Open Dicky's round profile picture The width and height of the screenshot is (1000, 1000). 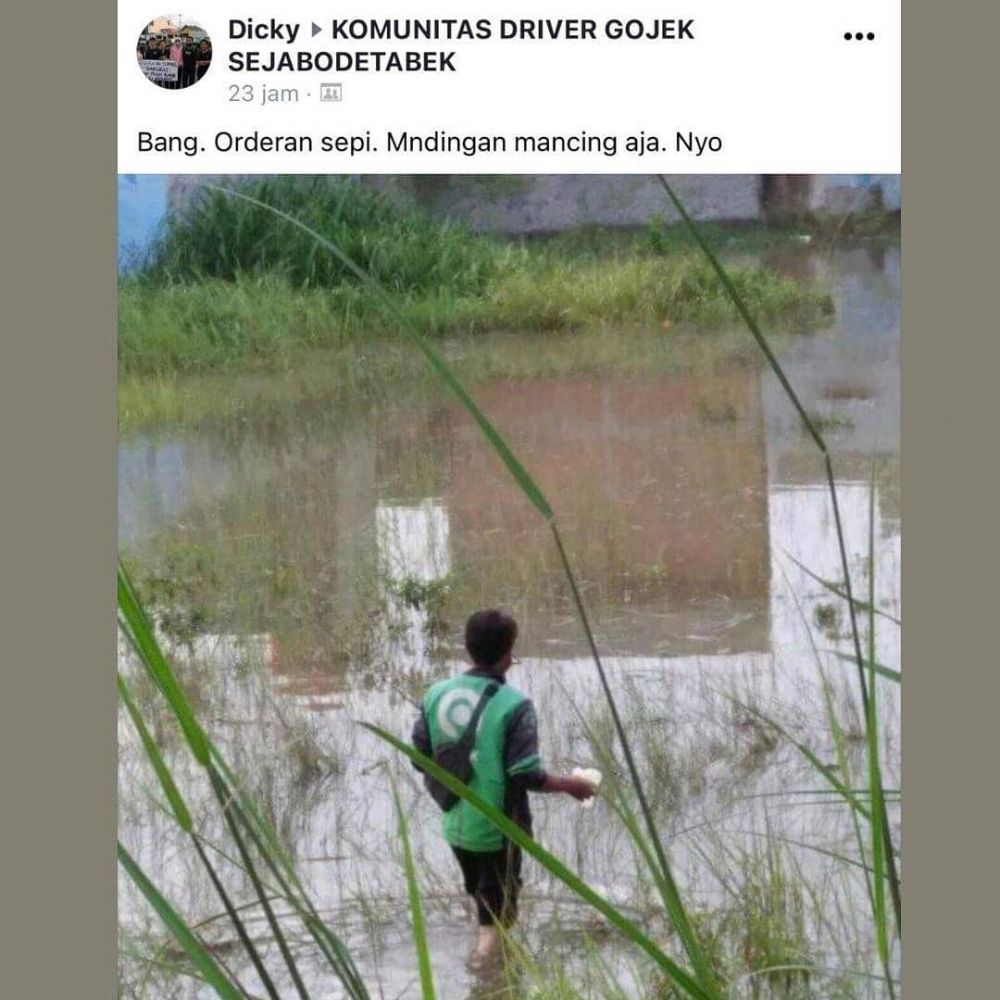pyautogui.click(x=174, y=52)
